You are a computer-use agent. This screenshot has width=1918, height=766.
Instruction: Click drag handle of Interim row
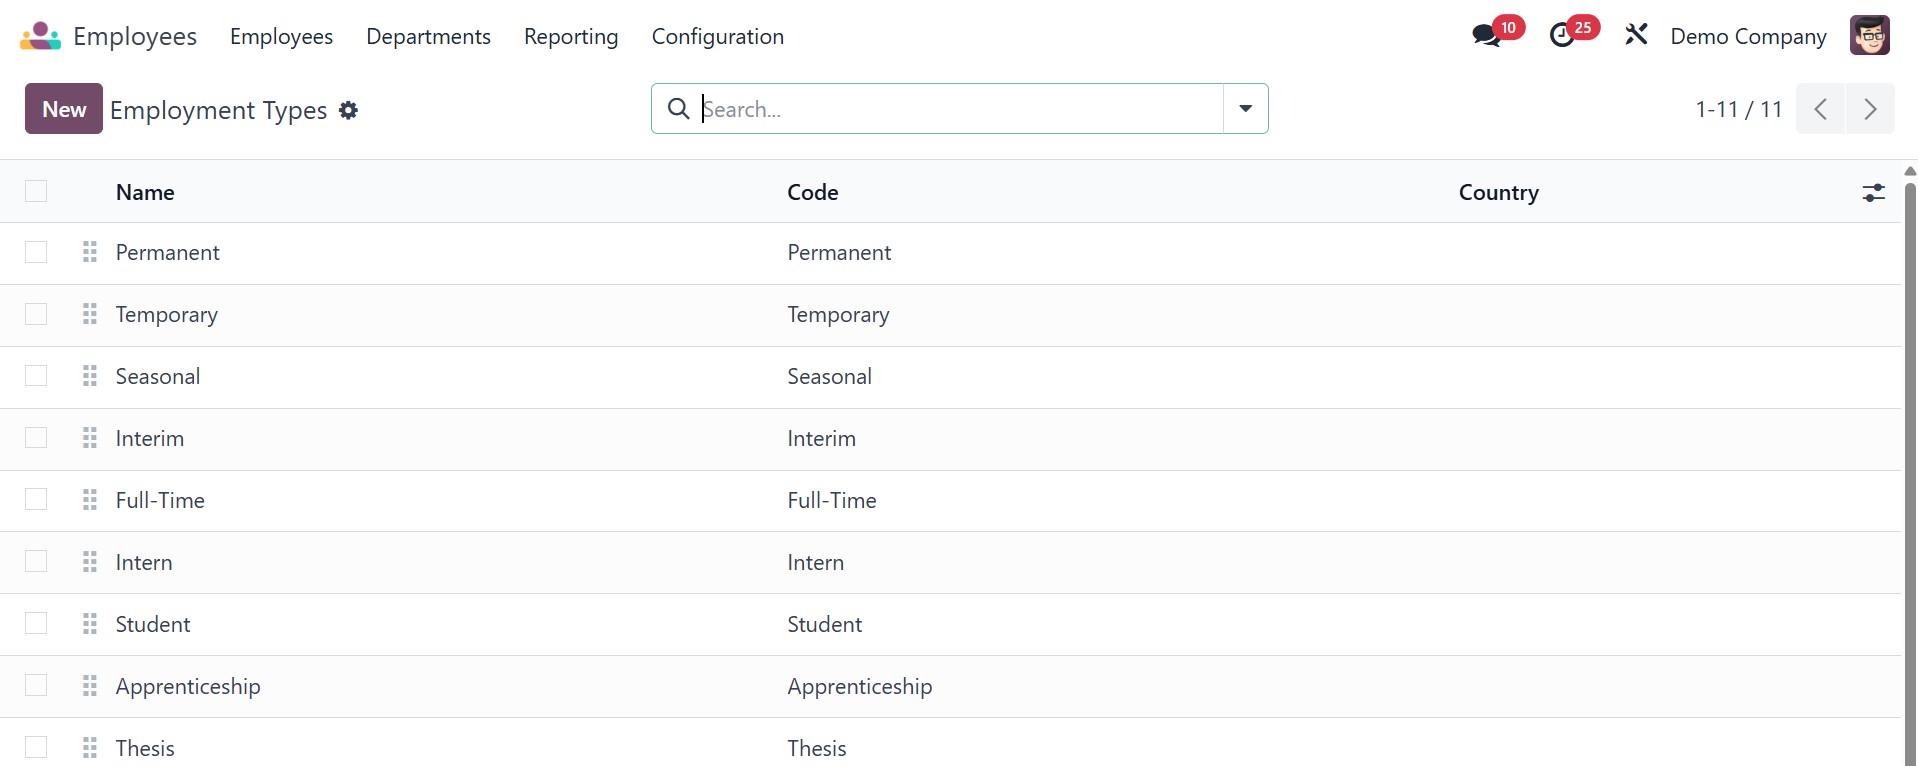point(90,438)
